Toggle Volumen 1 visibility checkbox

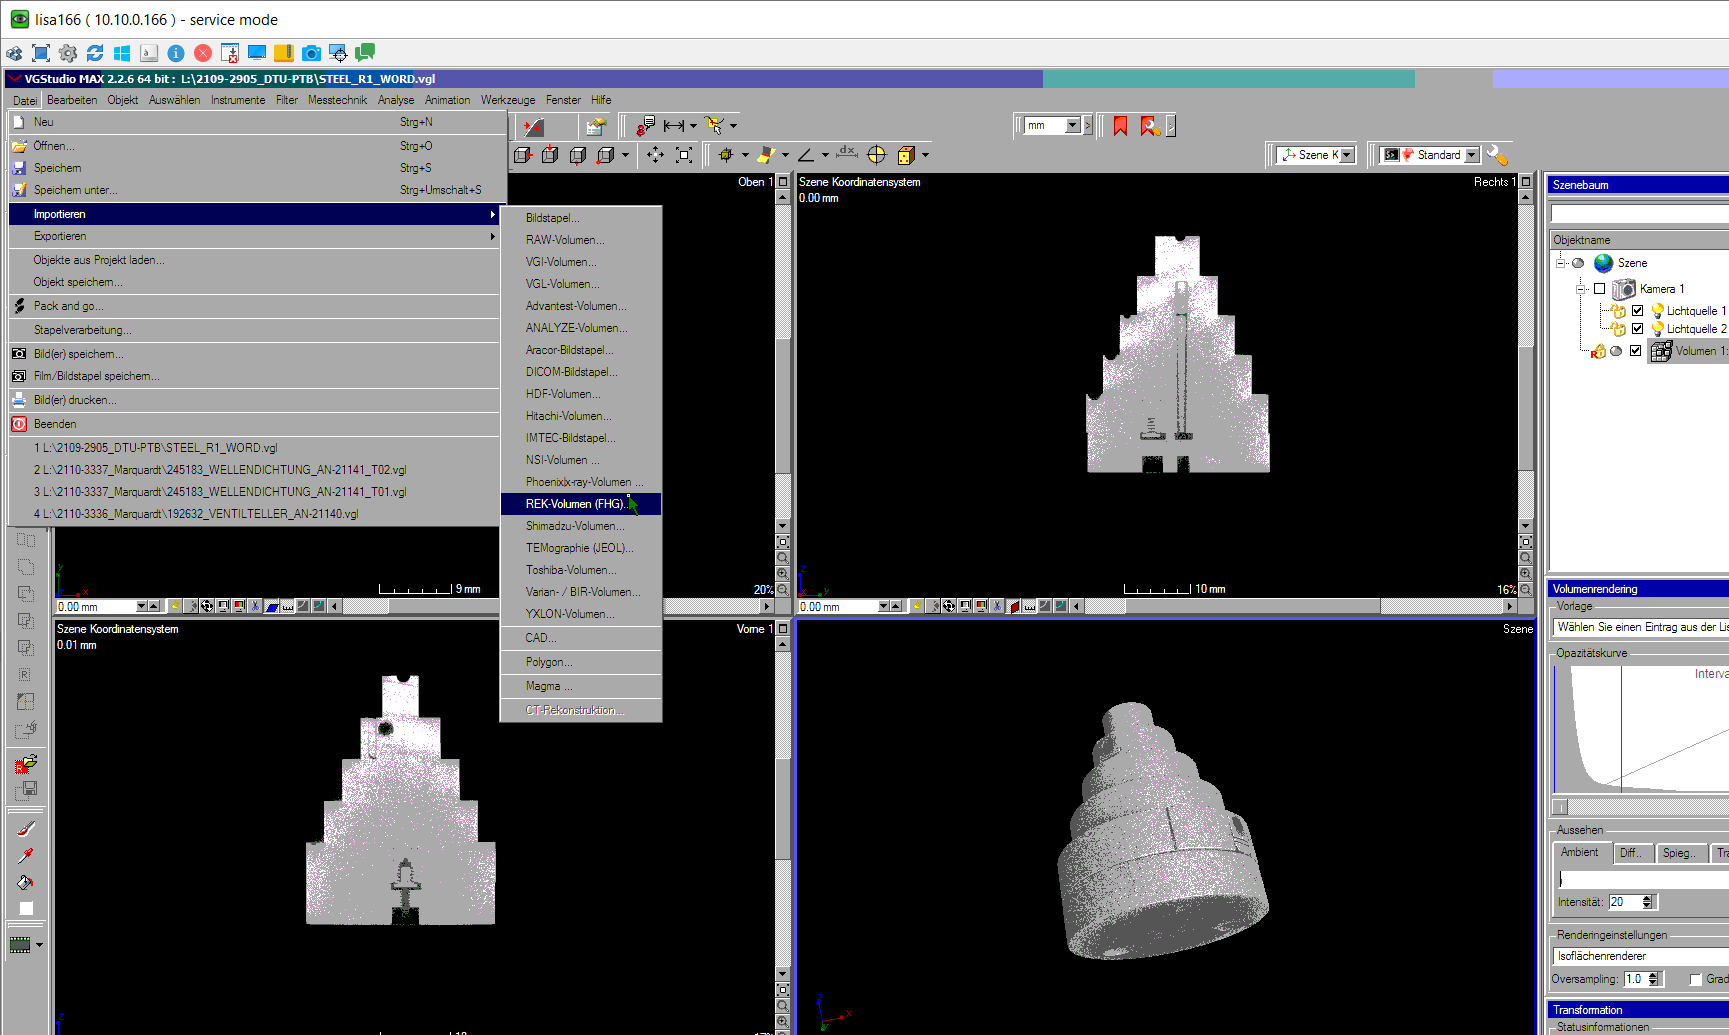pos(1635,351)
